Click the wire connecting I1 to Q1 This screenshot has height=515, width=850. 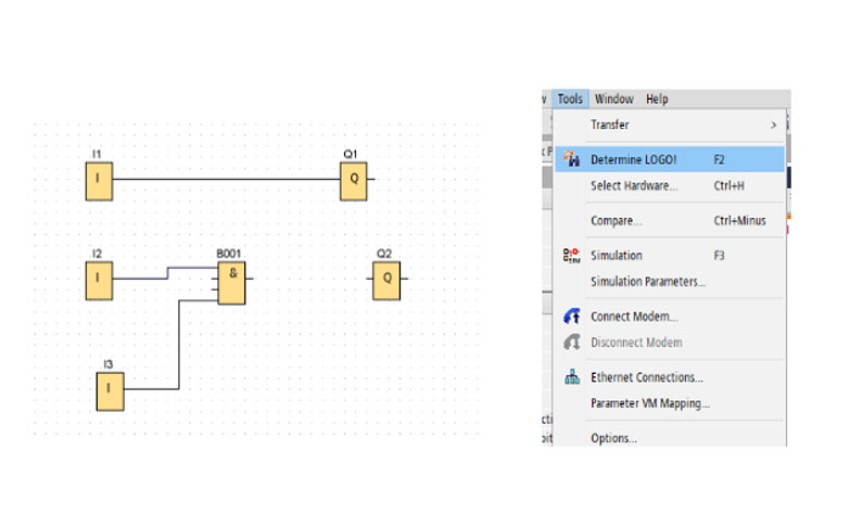[227, 179]
